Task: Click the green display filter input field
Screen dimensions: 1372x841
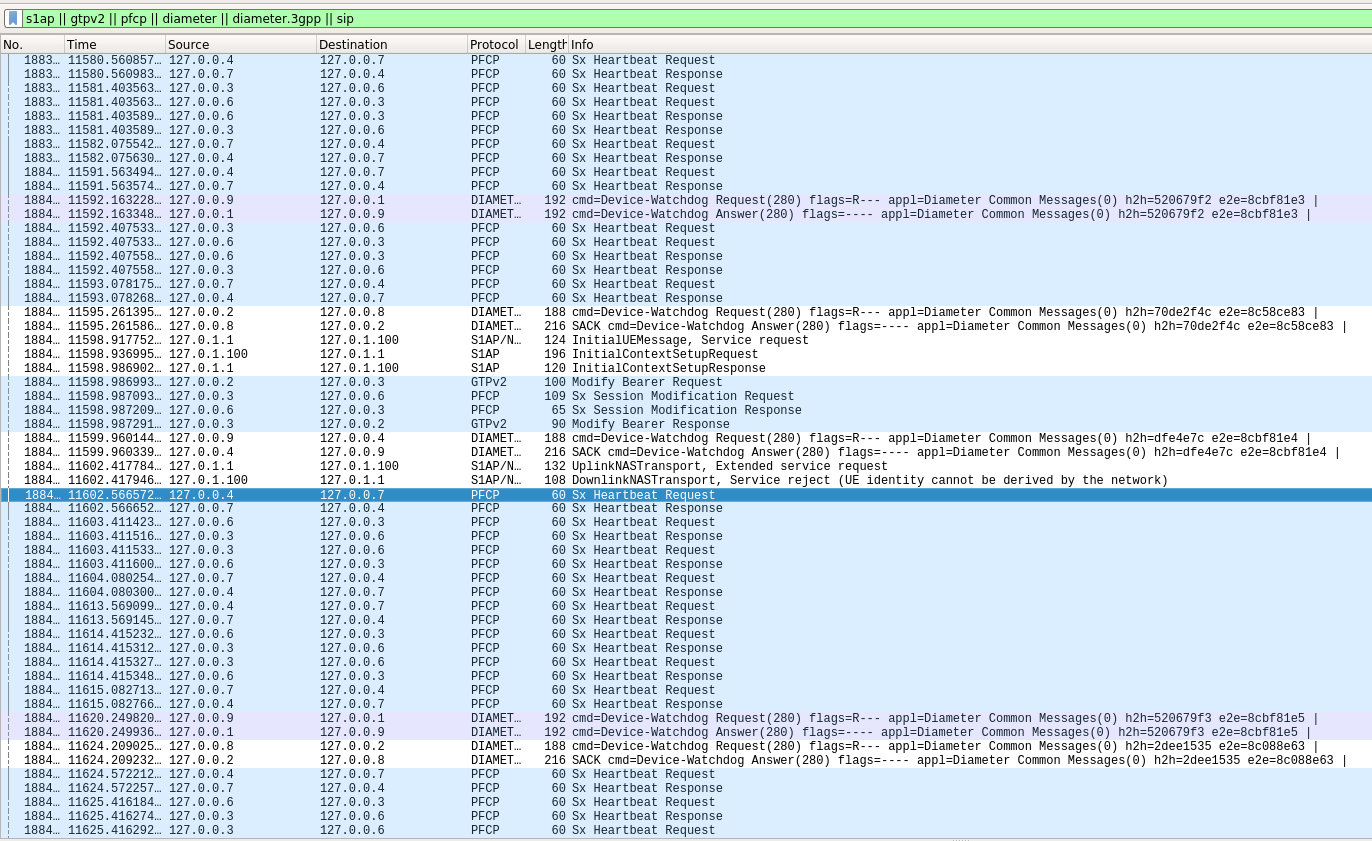Action: click(x=400, y=18)
